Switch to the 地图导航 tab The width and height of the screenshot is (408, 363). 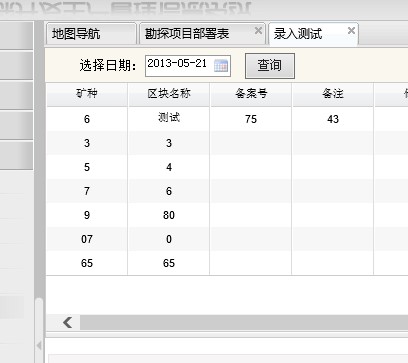coord(91,33)
